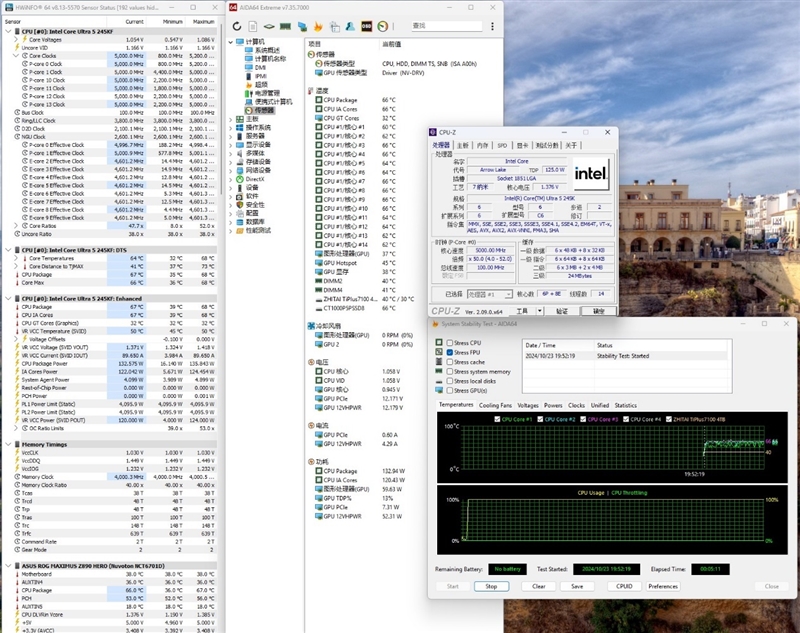The height and width of the screenshot is (633, 800).
Task: Click the Date / Time column header
Action: [558, 345]
